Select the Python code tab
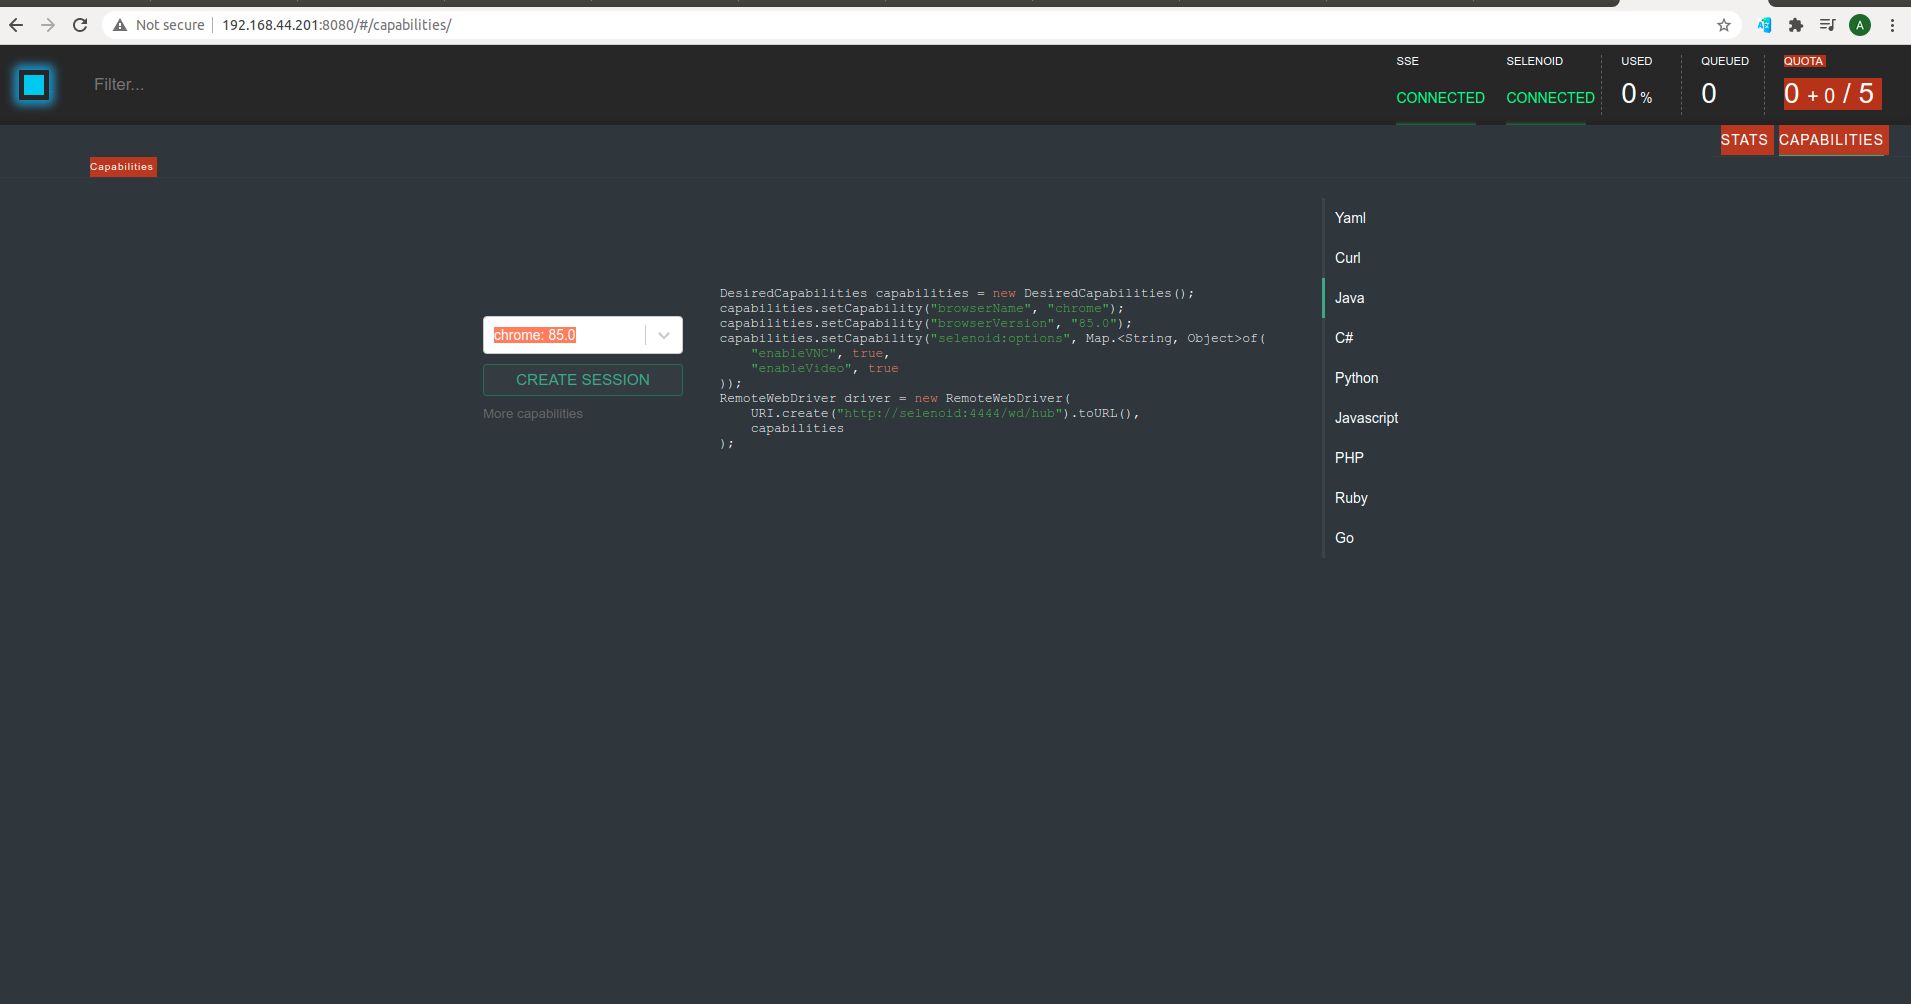This screenshot has width=1911, height=1004. [1356, 378]
